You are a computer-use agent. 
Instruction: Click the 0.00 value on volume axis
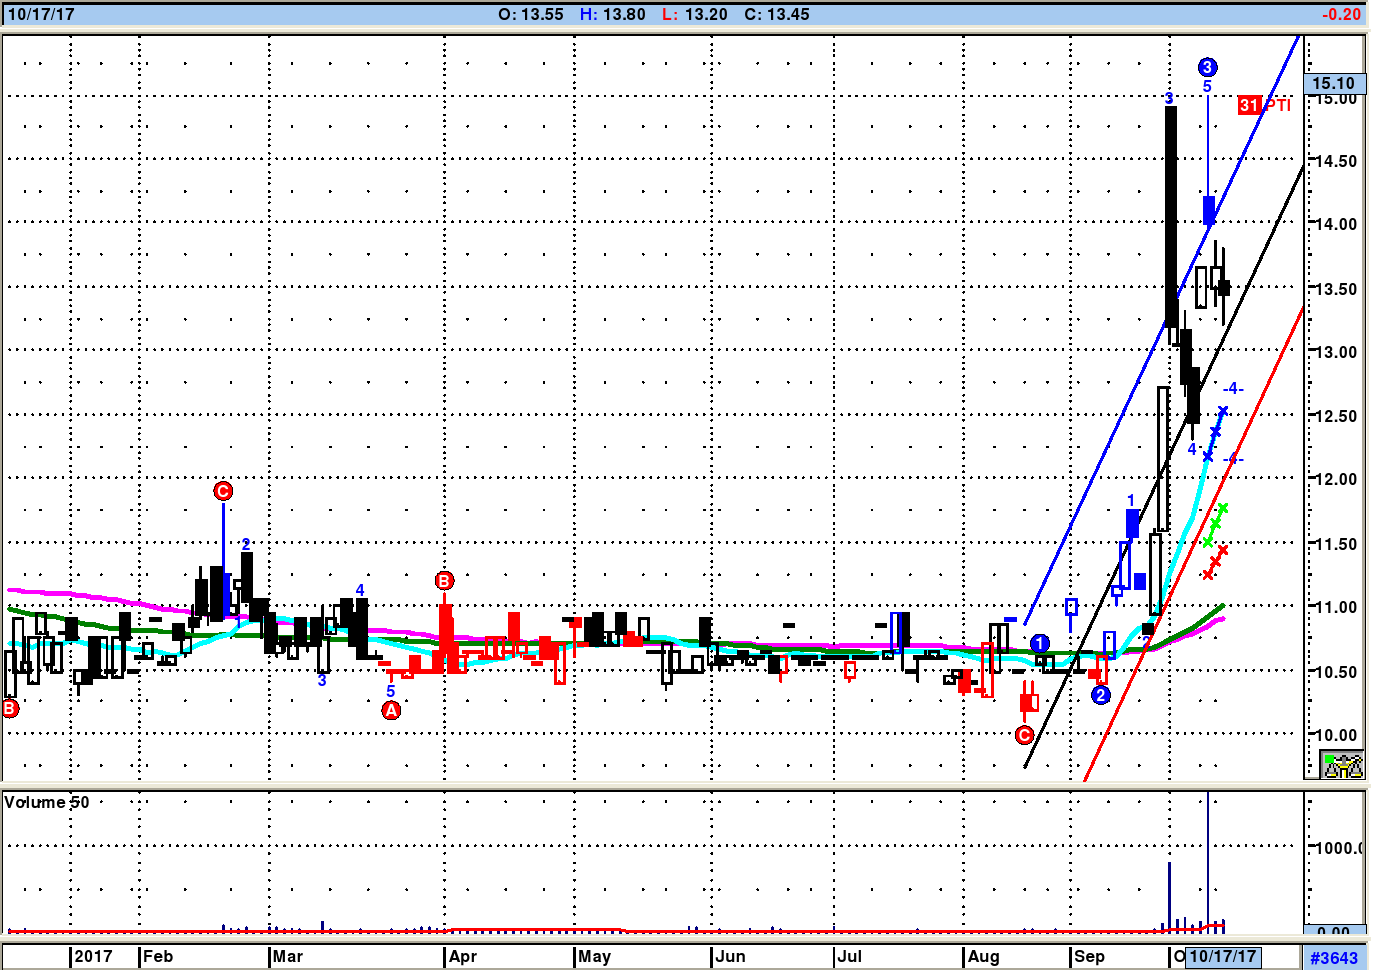[1333, 931]
